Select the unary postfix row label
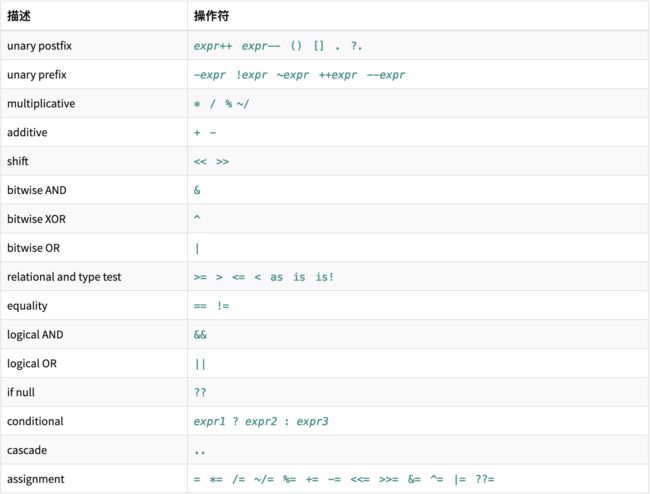This screenshot has width=650, height=494. tap(39, 46)
